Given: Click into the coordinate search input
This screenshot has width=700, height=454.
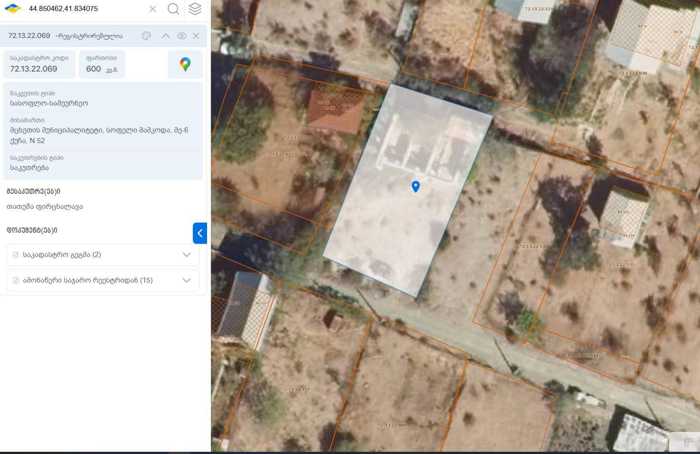Looking at the screenshot, I should [x=85, y=9].
